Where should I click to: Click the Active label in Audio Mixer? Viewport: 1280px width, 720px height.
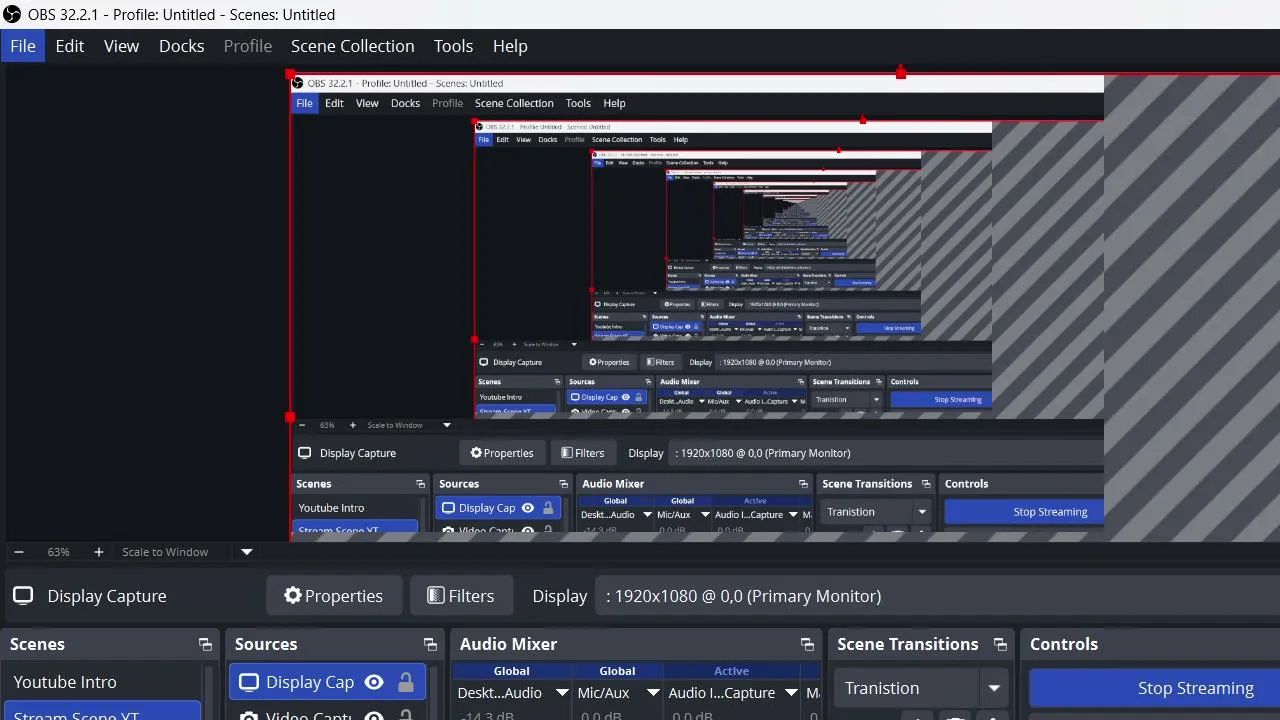coord(731,671)
